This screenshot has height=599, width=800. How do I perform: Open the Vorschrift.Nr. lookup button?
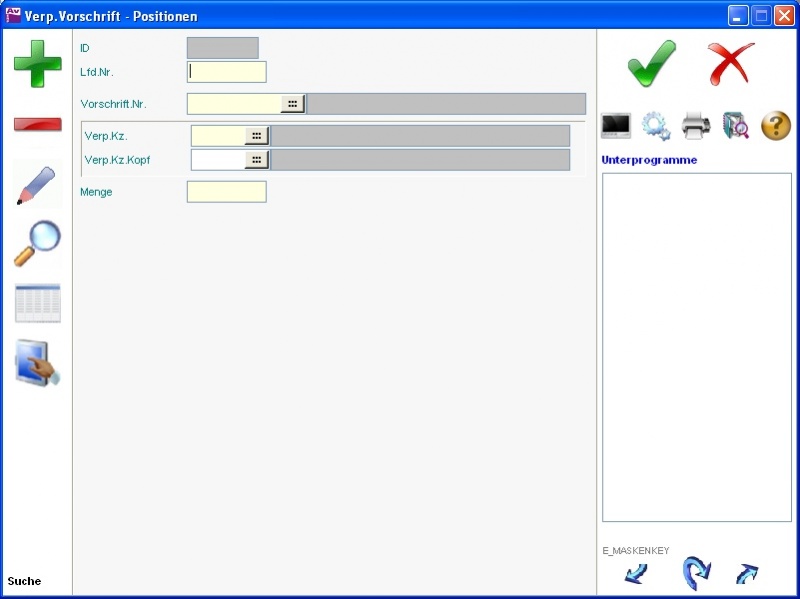tap(292, 104)
